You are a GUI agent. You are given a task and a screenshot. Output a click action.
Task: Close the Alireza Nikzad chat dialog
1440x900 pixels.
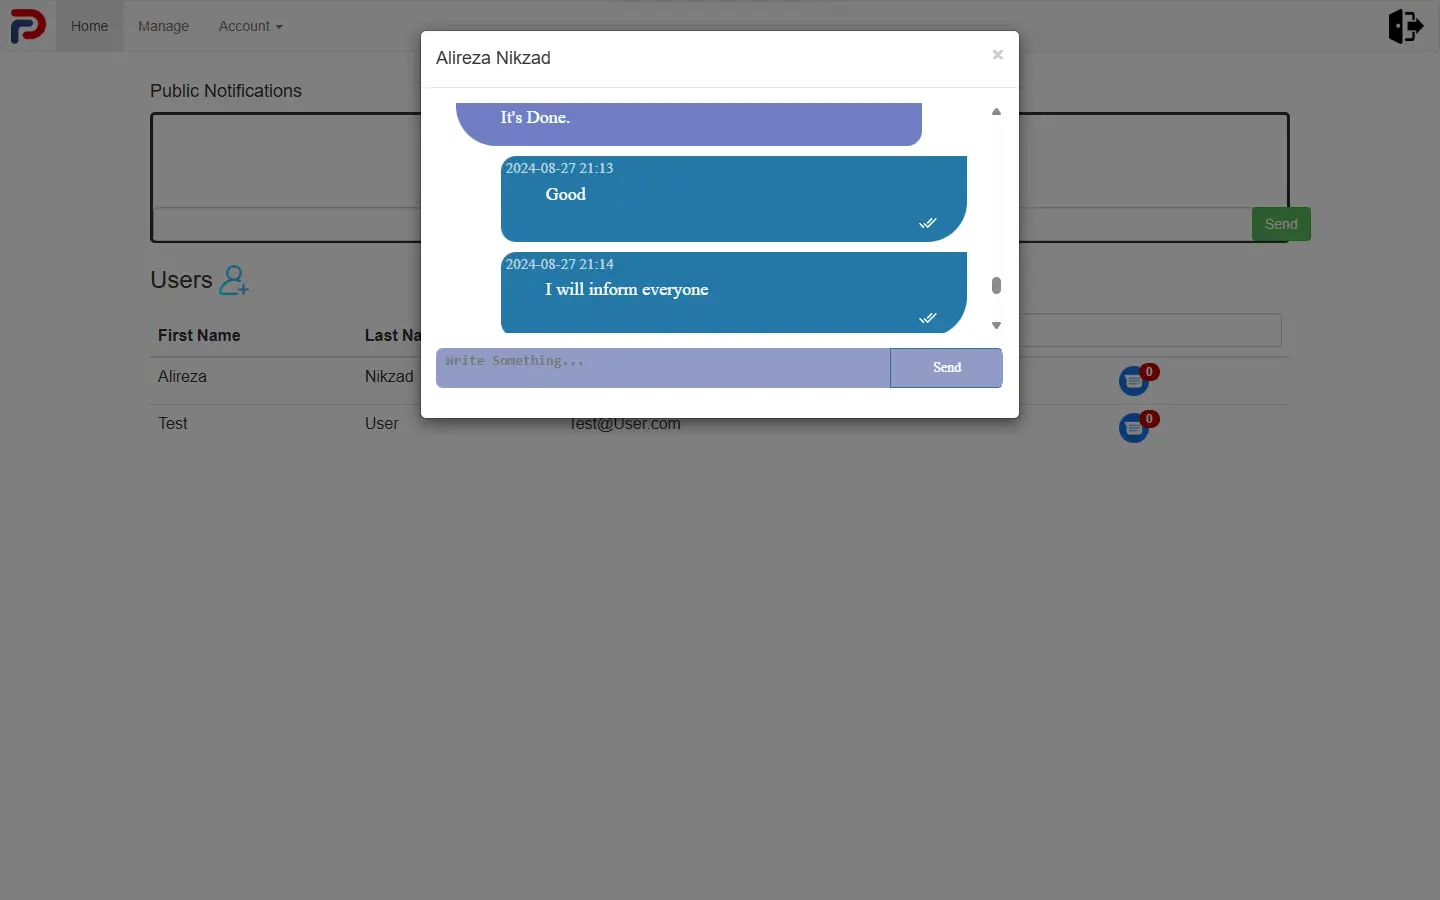pyautogui.click(x=997, y=55)
